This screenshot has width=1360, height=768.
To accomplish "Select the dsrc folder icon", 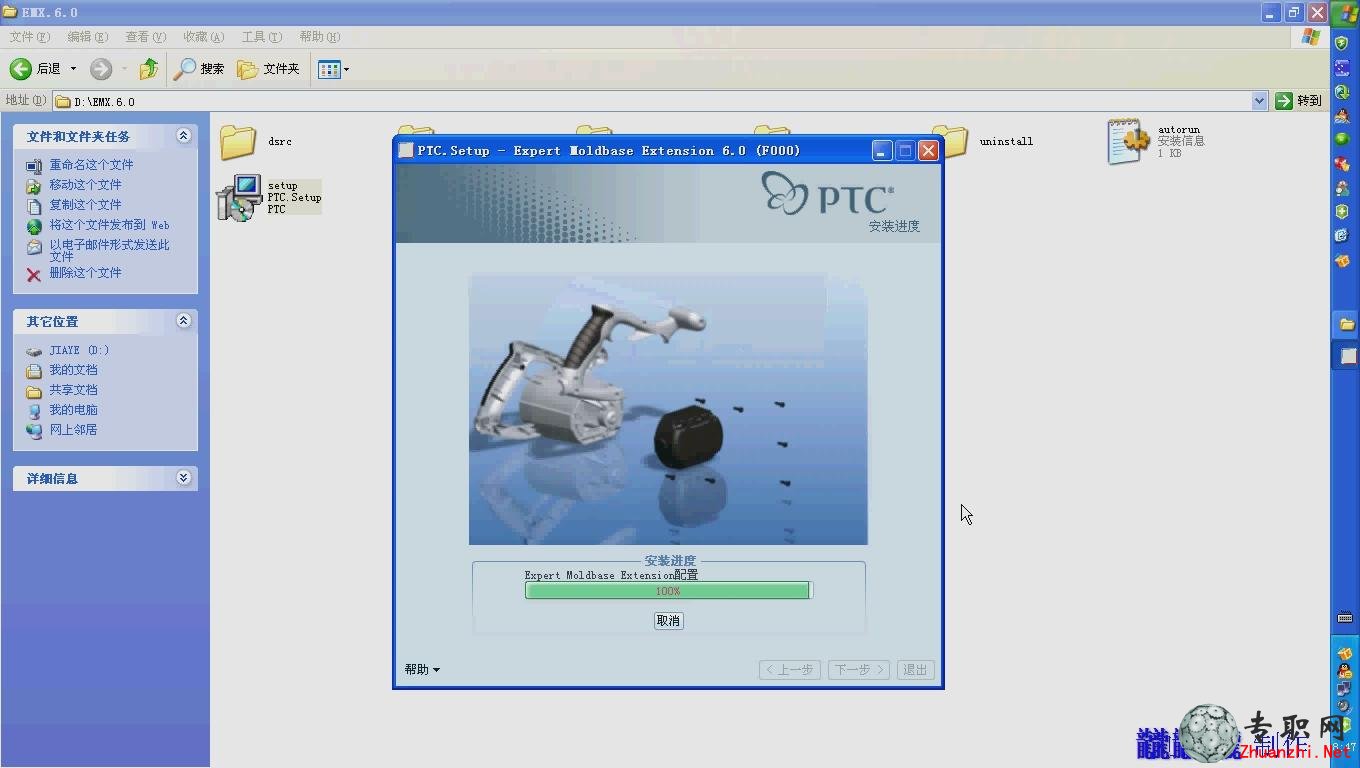I will coord(238,142).
